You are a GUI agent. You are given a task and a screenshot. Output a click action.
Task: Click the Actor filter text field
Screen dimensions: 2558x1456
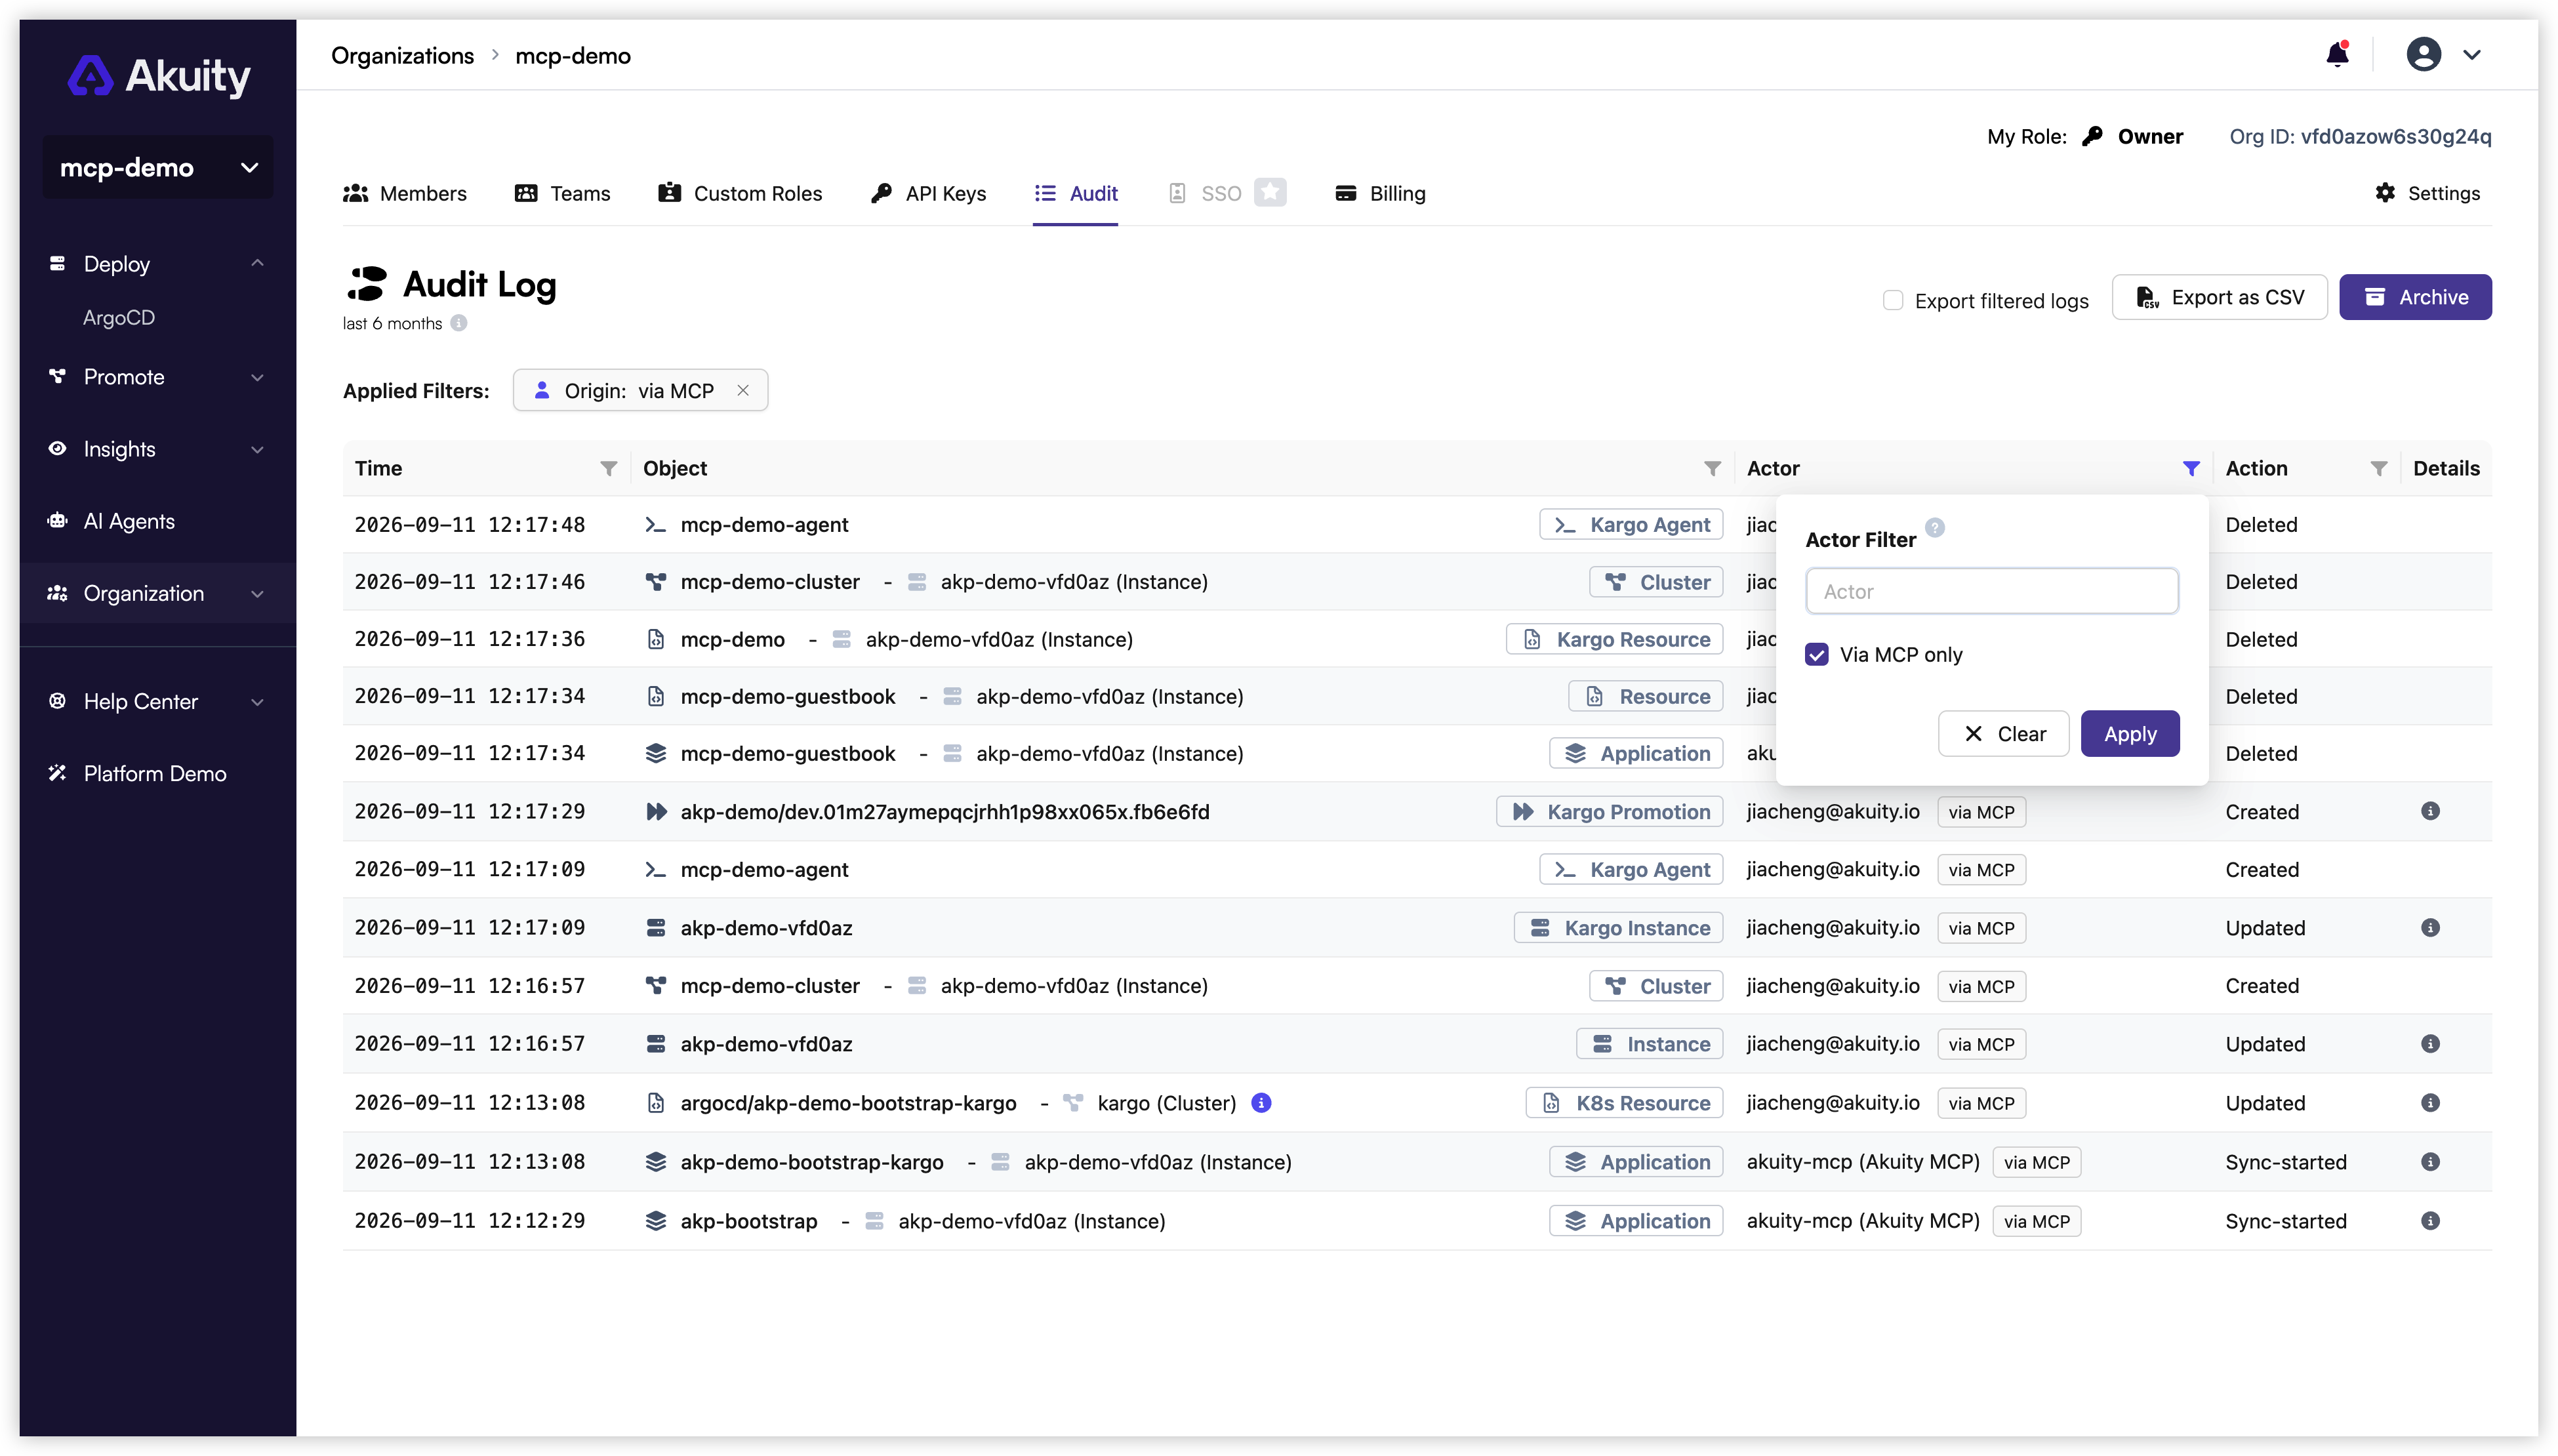tap(1991, 591)
